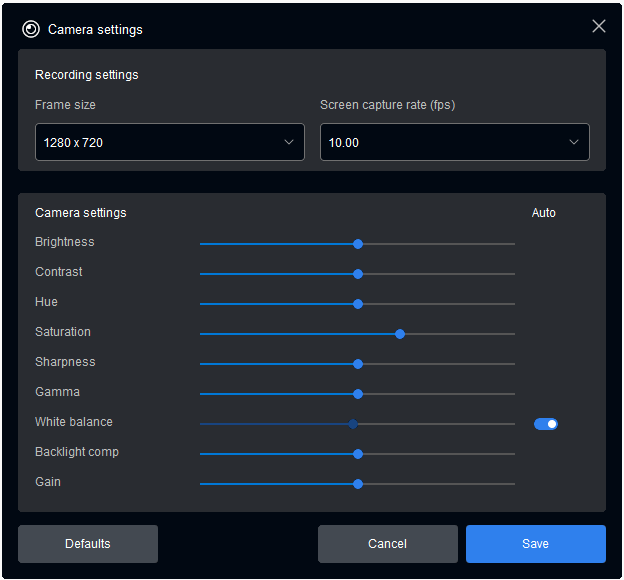
Task: Click right end of Brightness slider track
Action: click(512, 244)
